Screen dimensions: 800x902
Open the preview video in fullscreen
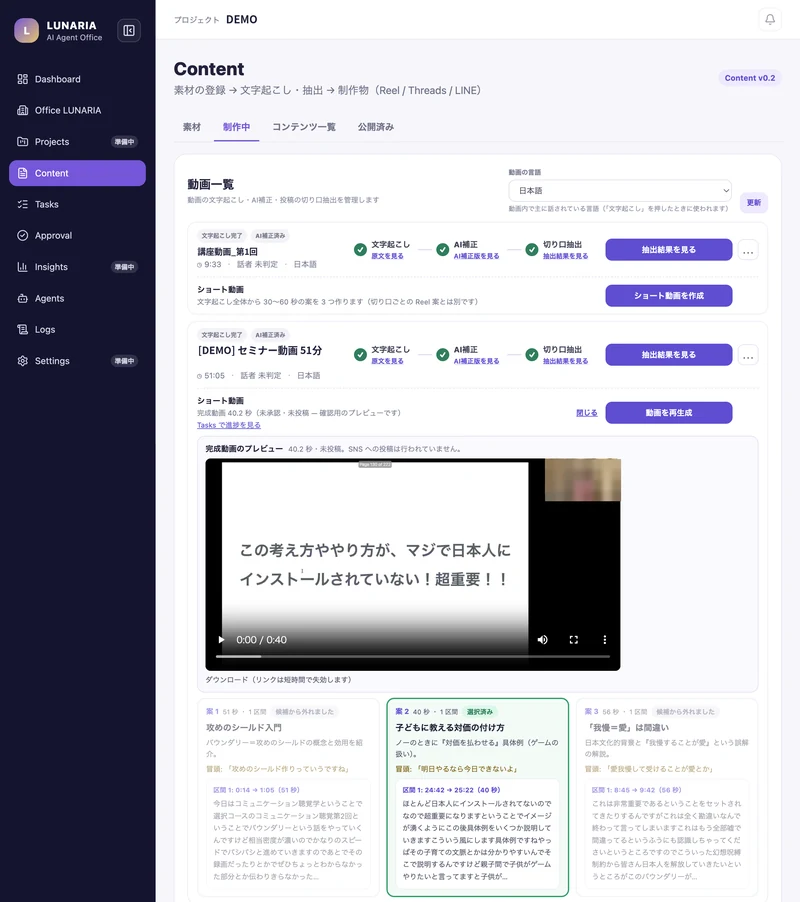(x=573, y=640)
